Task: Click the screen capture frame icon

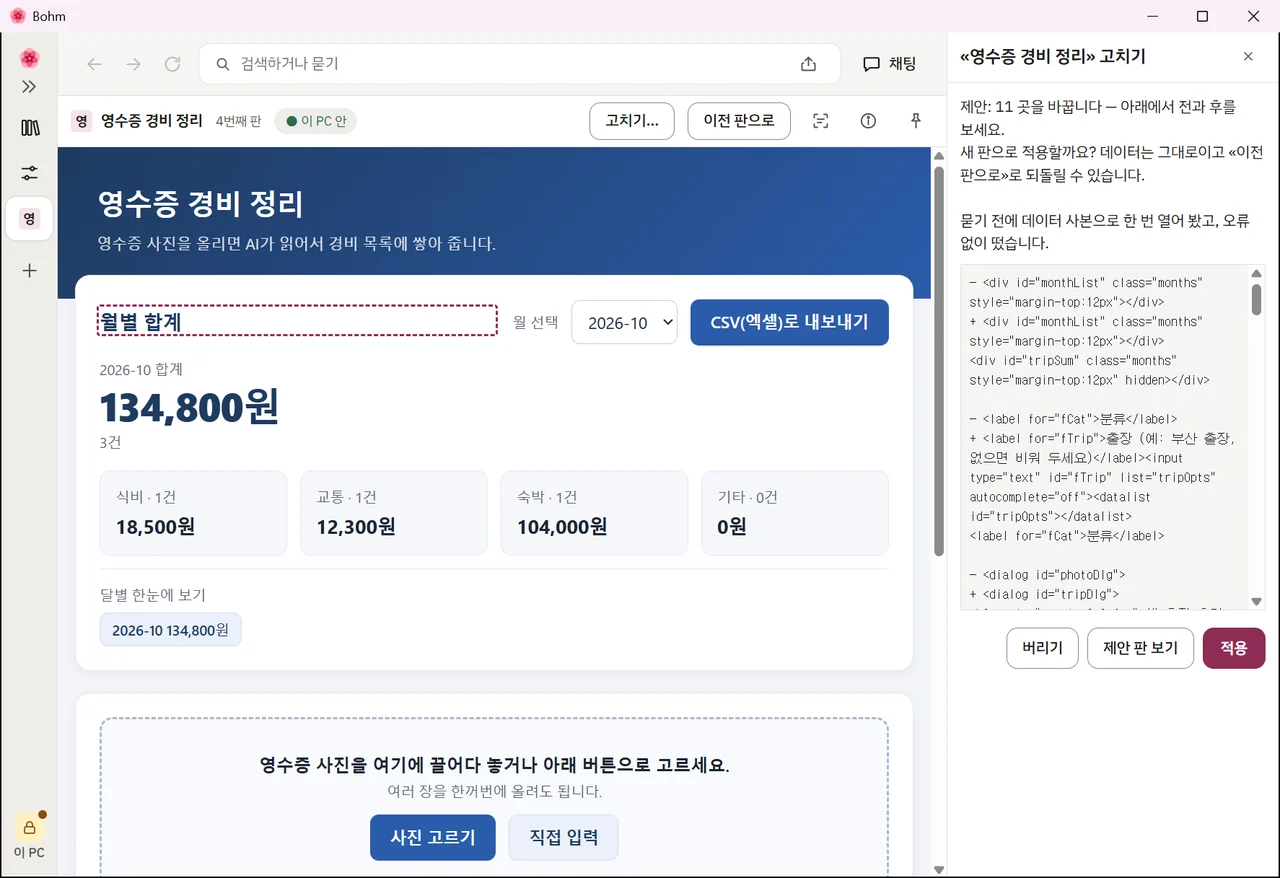Action: (x=821, y=121)
